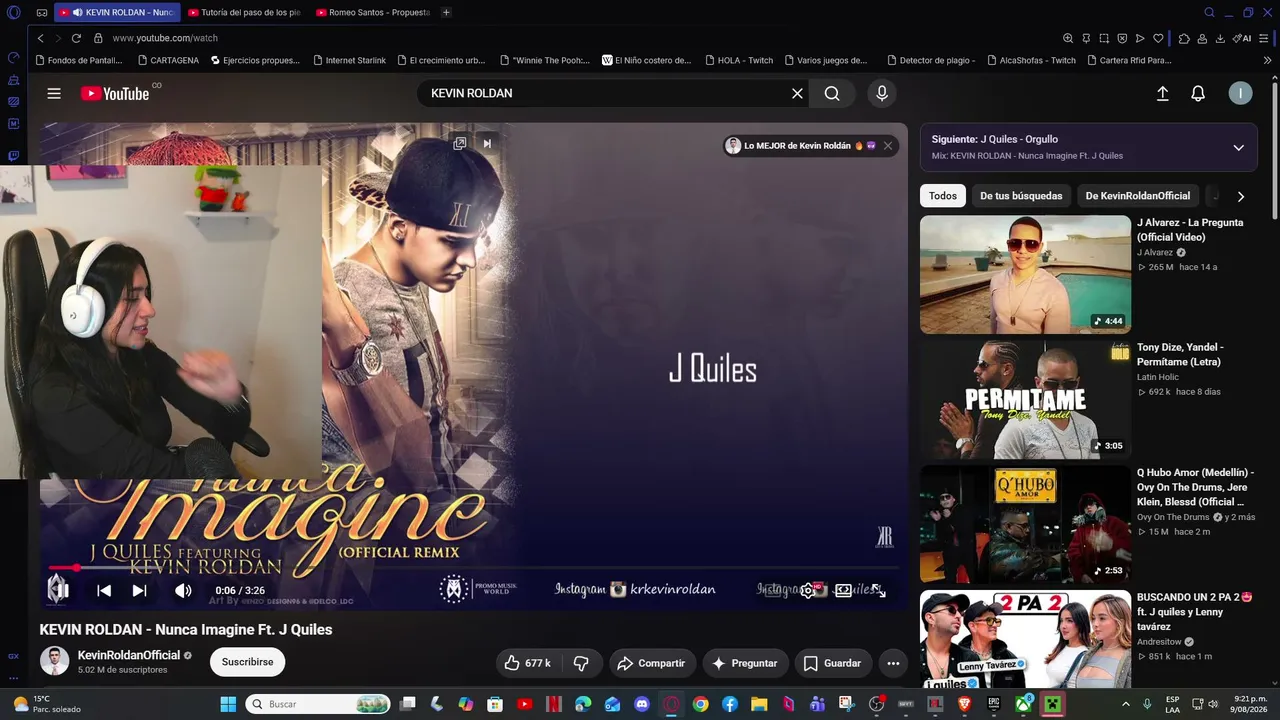Open the browser downloads icon
1280x720 pixels.
tap(1220, 38)
